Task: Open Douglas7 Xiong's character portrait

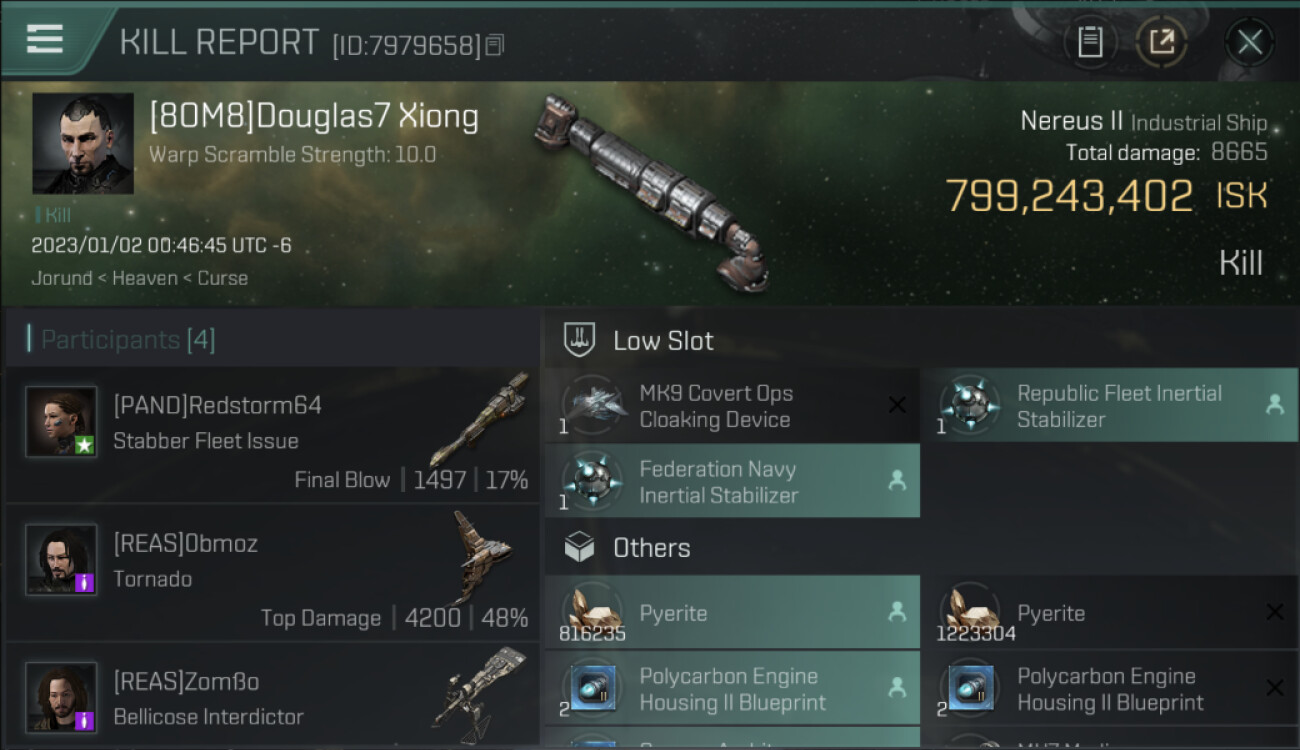Action: coord(83,144)
